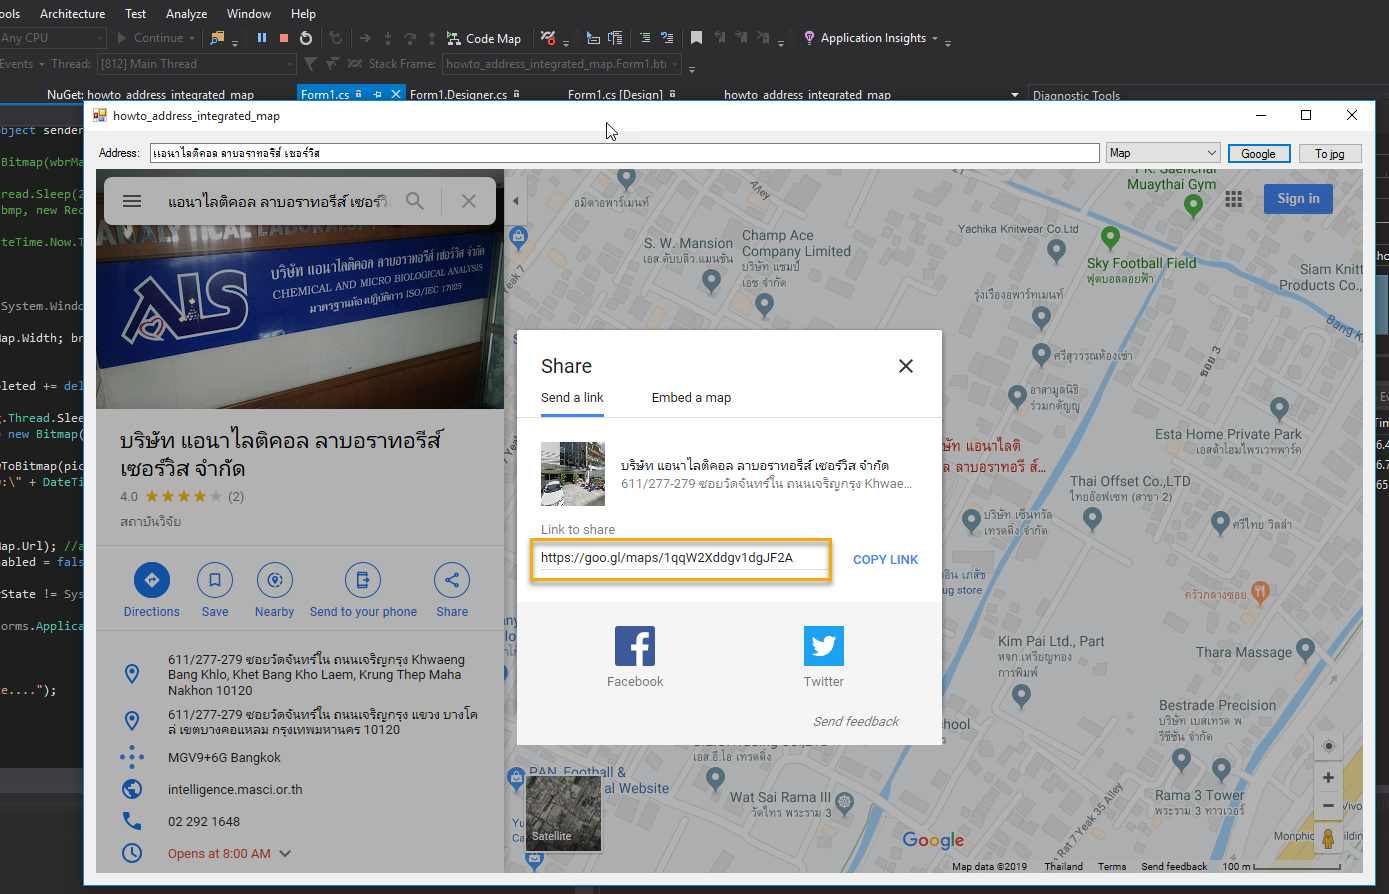
Task: Click the Directions icon
Action: [152, 580]
